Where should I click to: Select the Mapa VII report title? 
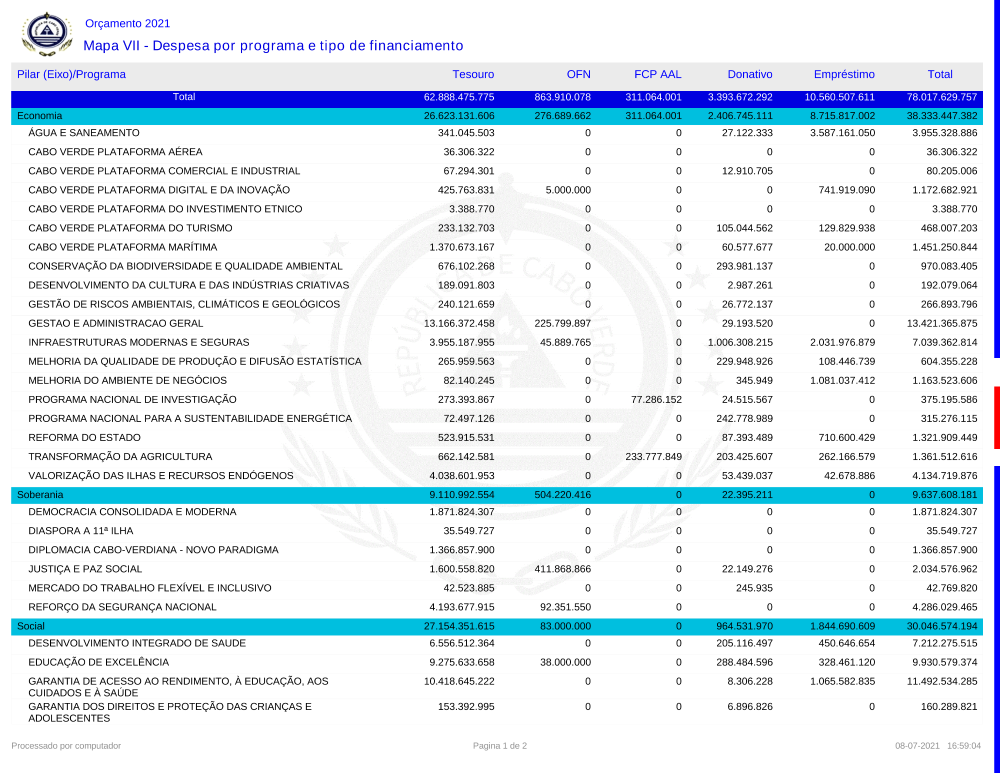(273, 46)
